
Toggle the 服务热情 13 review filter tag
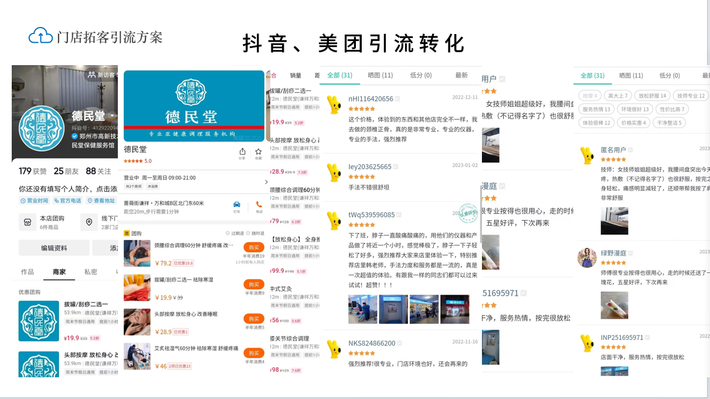(596, 109)
